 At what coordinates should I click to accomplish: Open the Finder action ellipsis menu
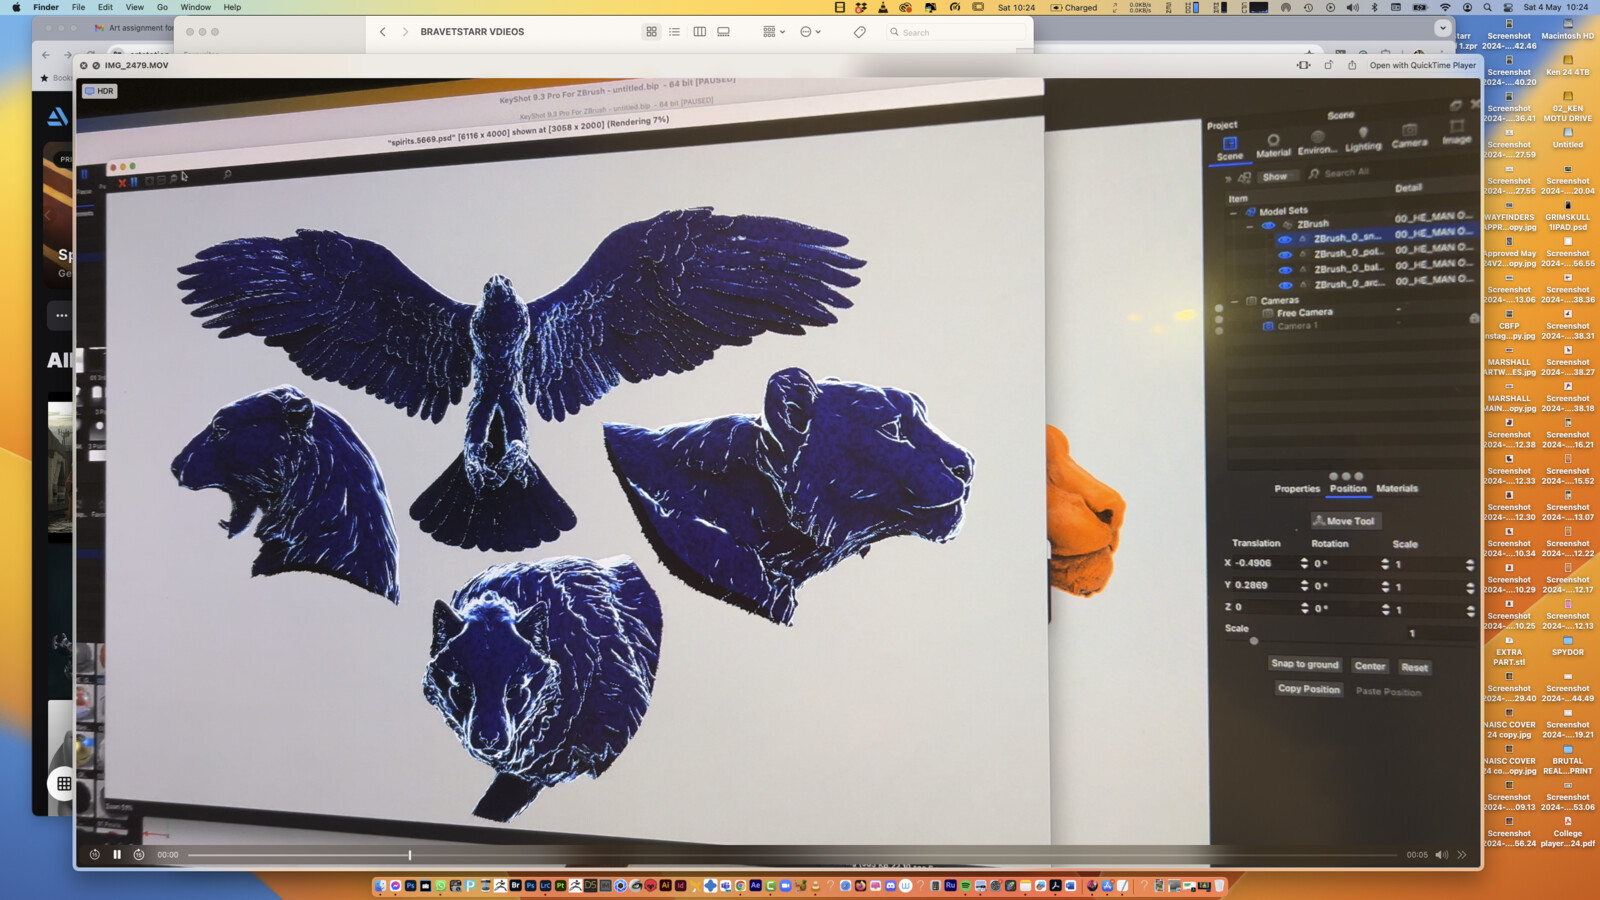(x=810, y=32)
